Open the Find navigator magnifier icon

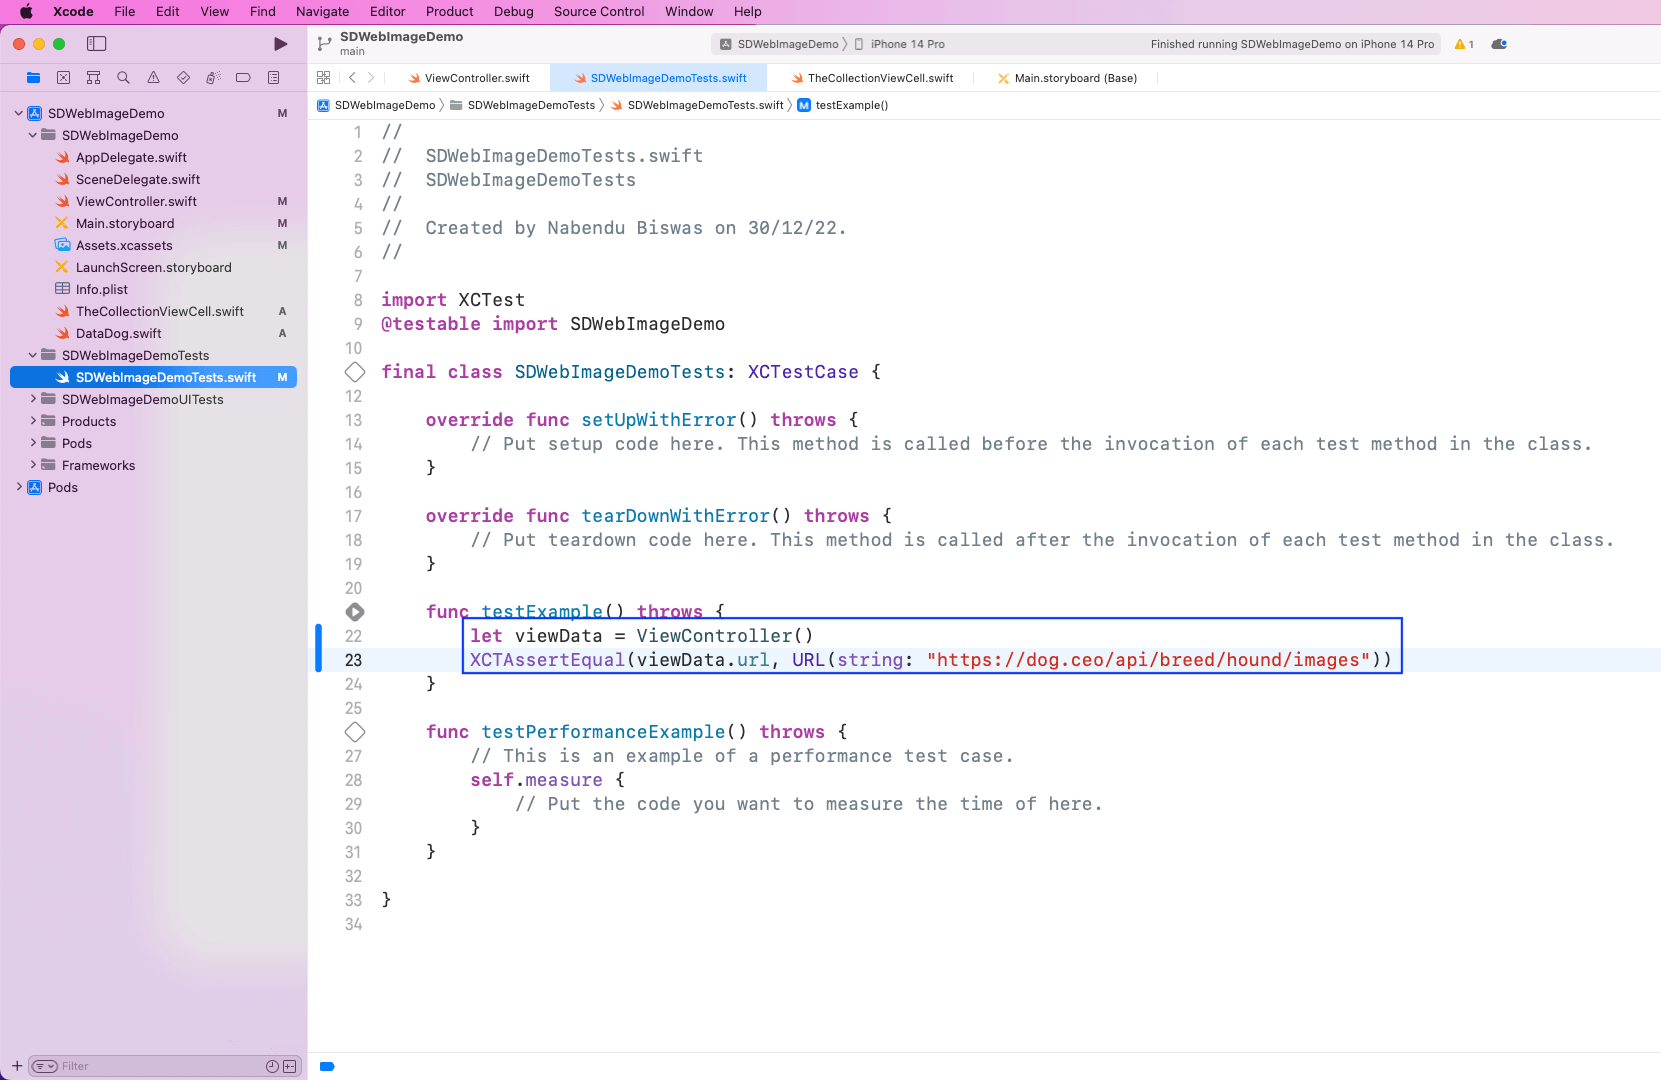coord(123,78)
